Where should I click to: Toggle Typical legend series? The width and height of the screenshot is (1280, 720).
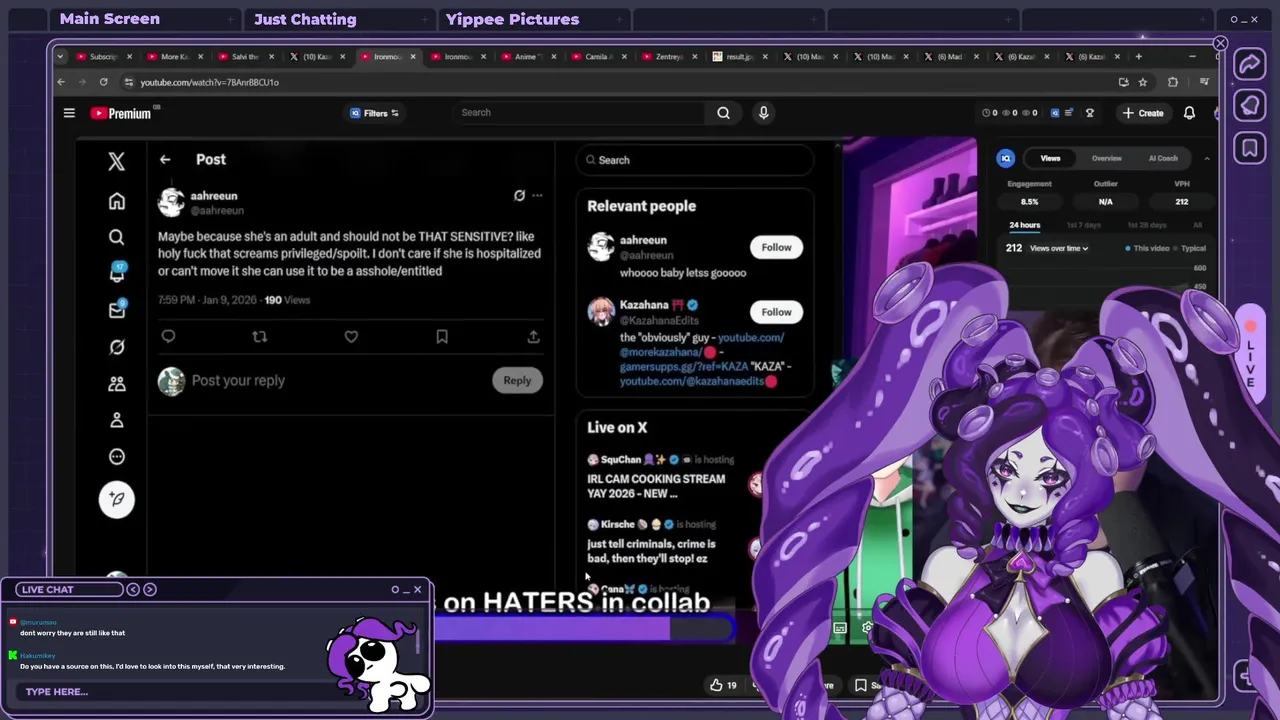tap(1190, 248)
